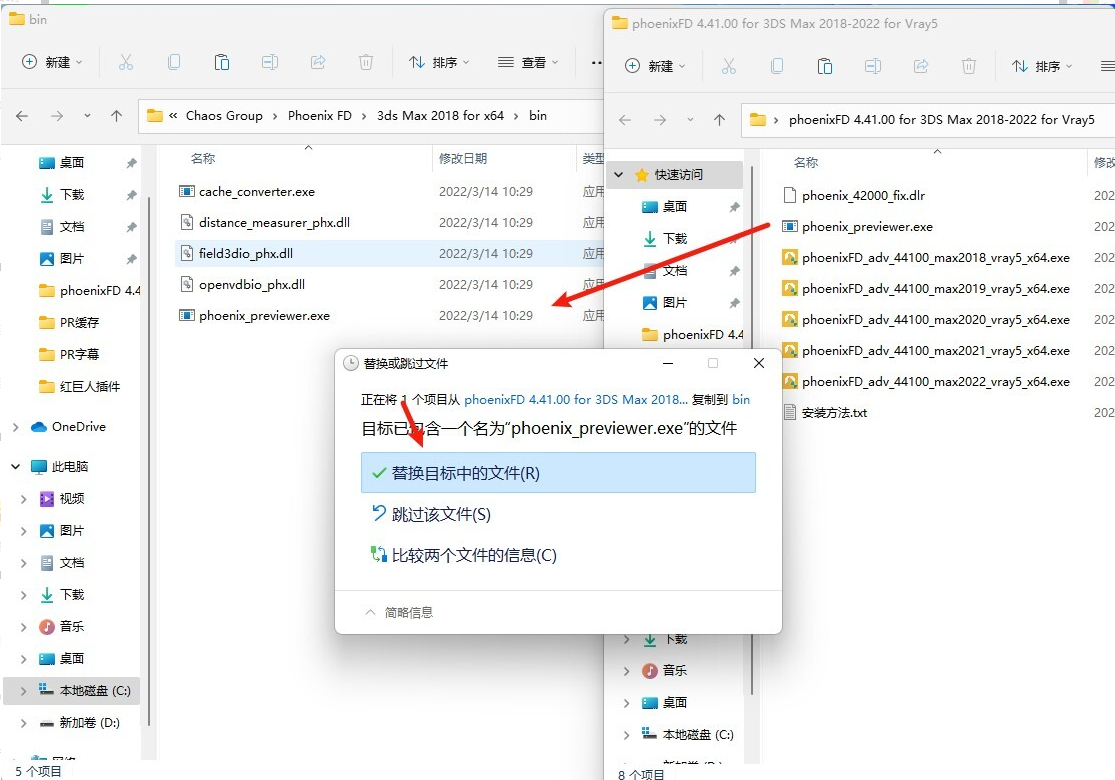Go back in the phoenixFD window

[625, 120]
